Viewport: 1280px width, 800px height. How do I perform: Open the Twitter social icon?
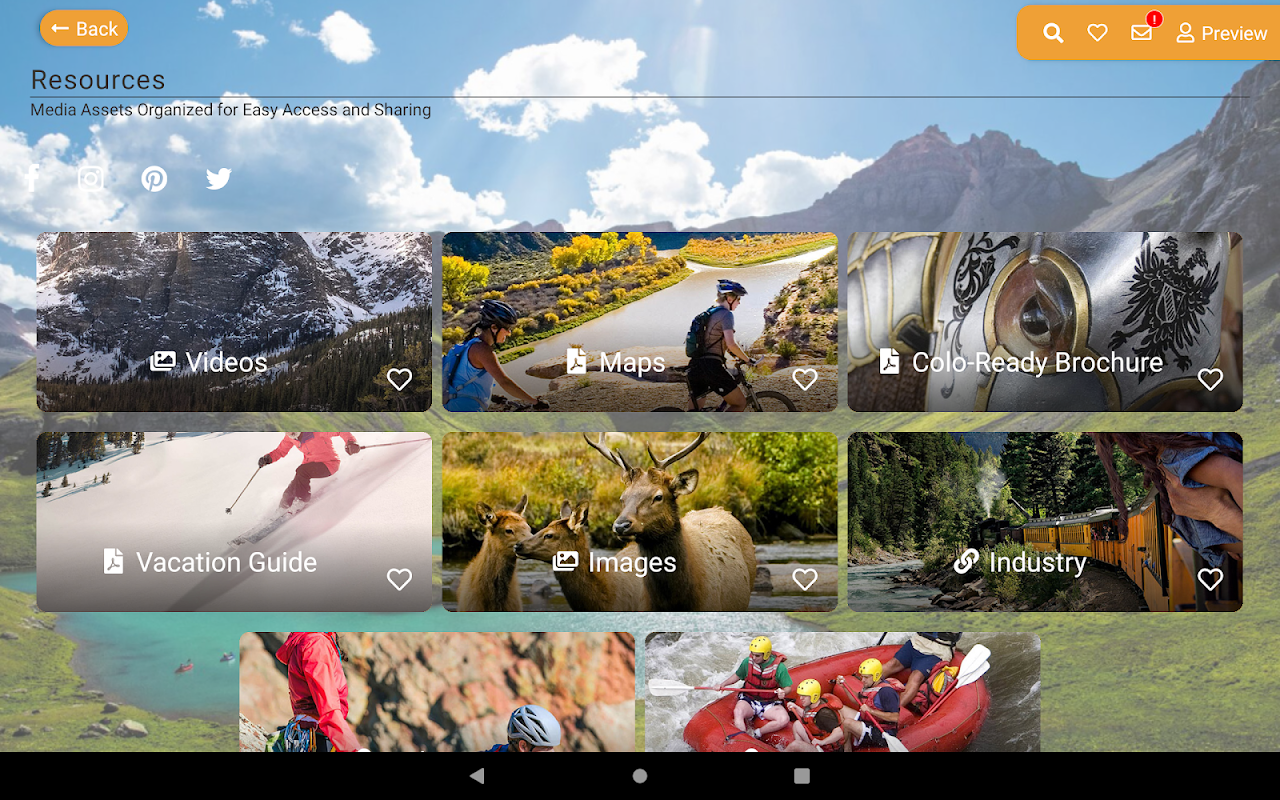coord(218,179)
